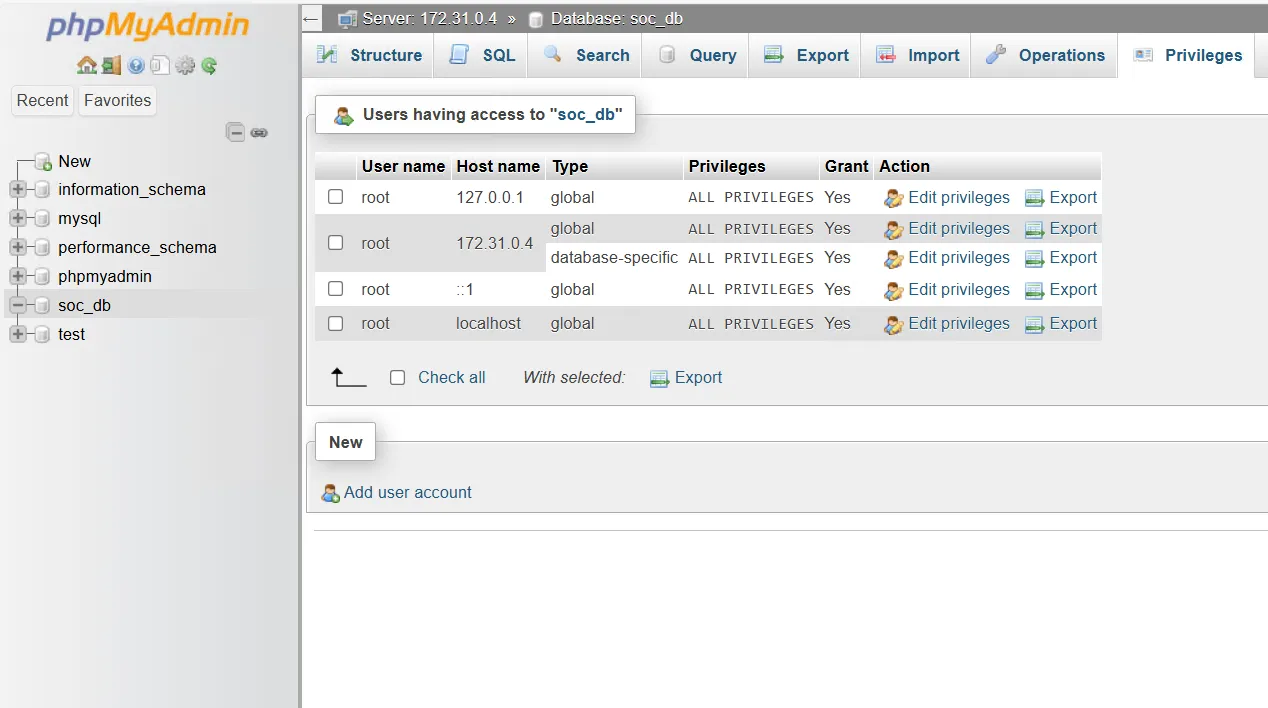The height and width of the screenshot is (708, 1268).
Task: Collapse the soc_db tree node
Action: [20, 305]
